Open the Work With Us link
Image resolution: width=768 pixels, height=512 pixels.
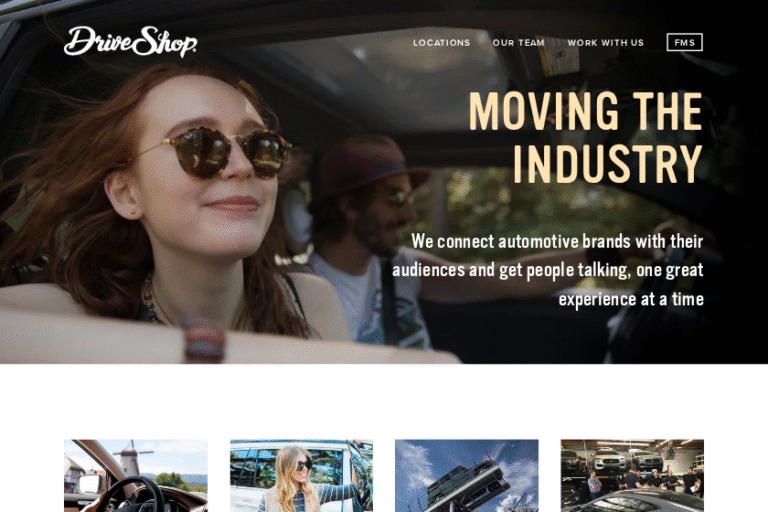[605, 43]
